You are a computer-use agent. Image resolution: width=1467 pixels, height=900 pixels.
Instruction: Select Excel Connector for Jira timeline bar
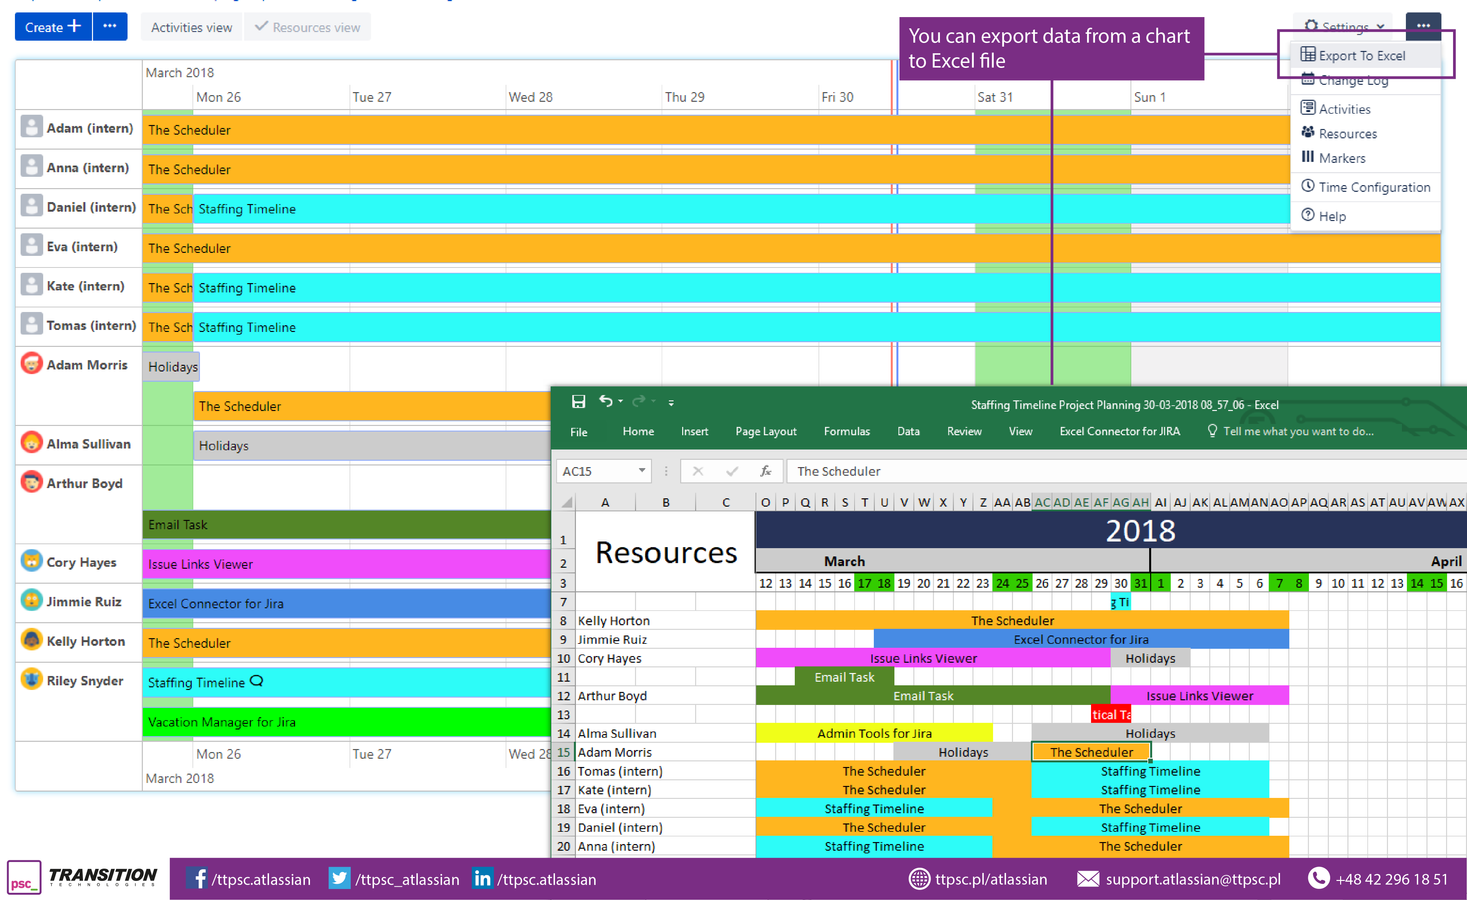tap(346, 603)
